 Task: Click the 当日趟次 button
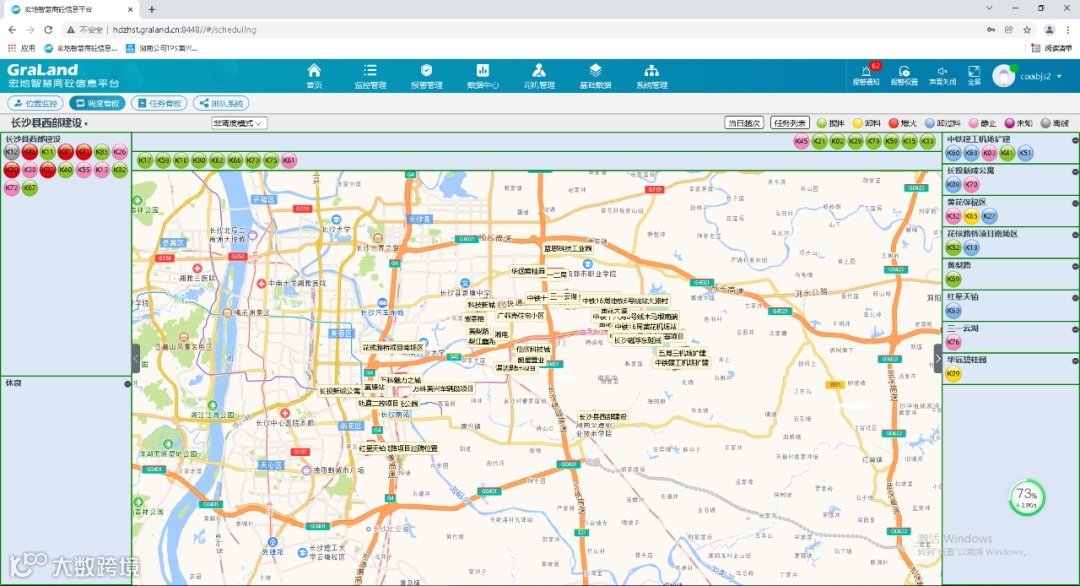[x=744, y=123]
